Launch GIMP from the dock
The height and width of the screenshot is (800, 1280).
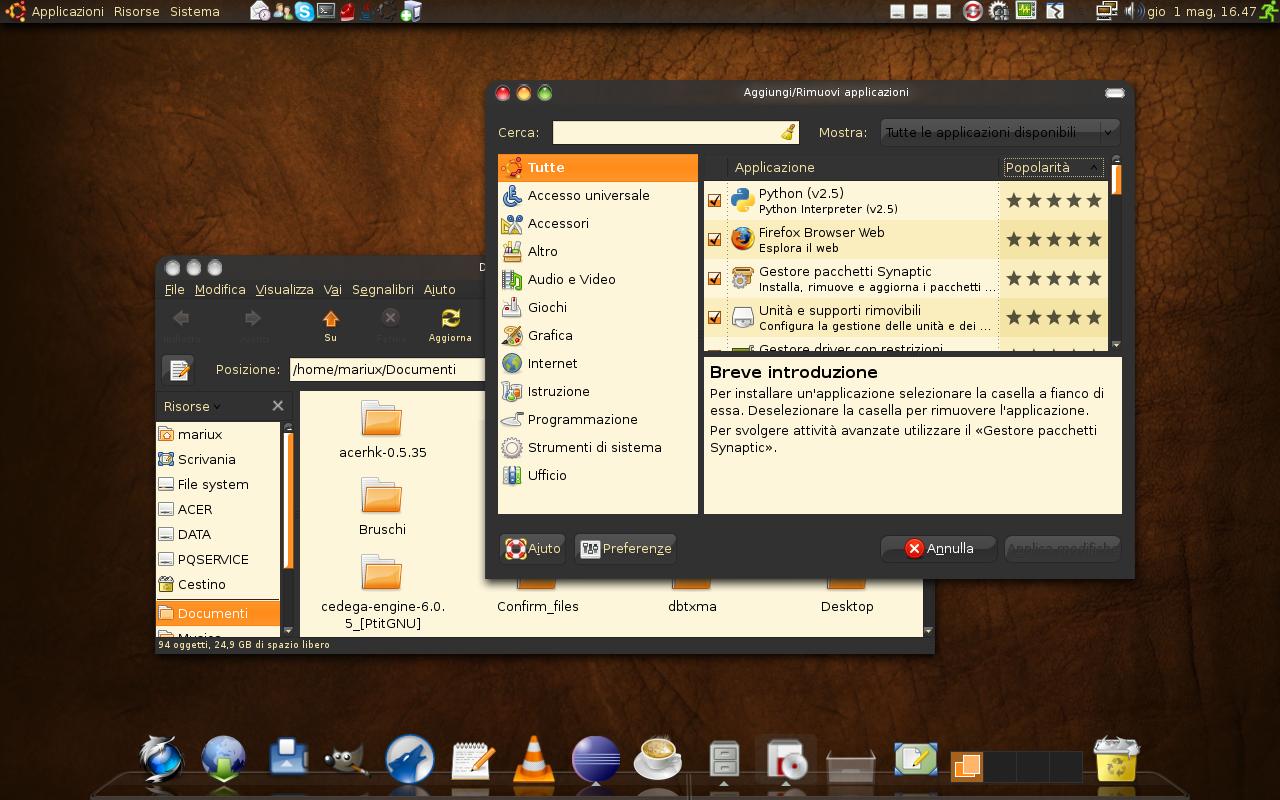pyautogui.click(x=347, y=761)
